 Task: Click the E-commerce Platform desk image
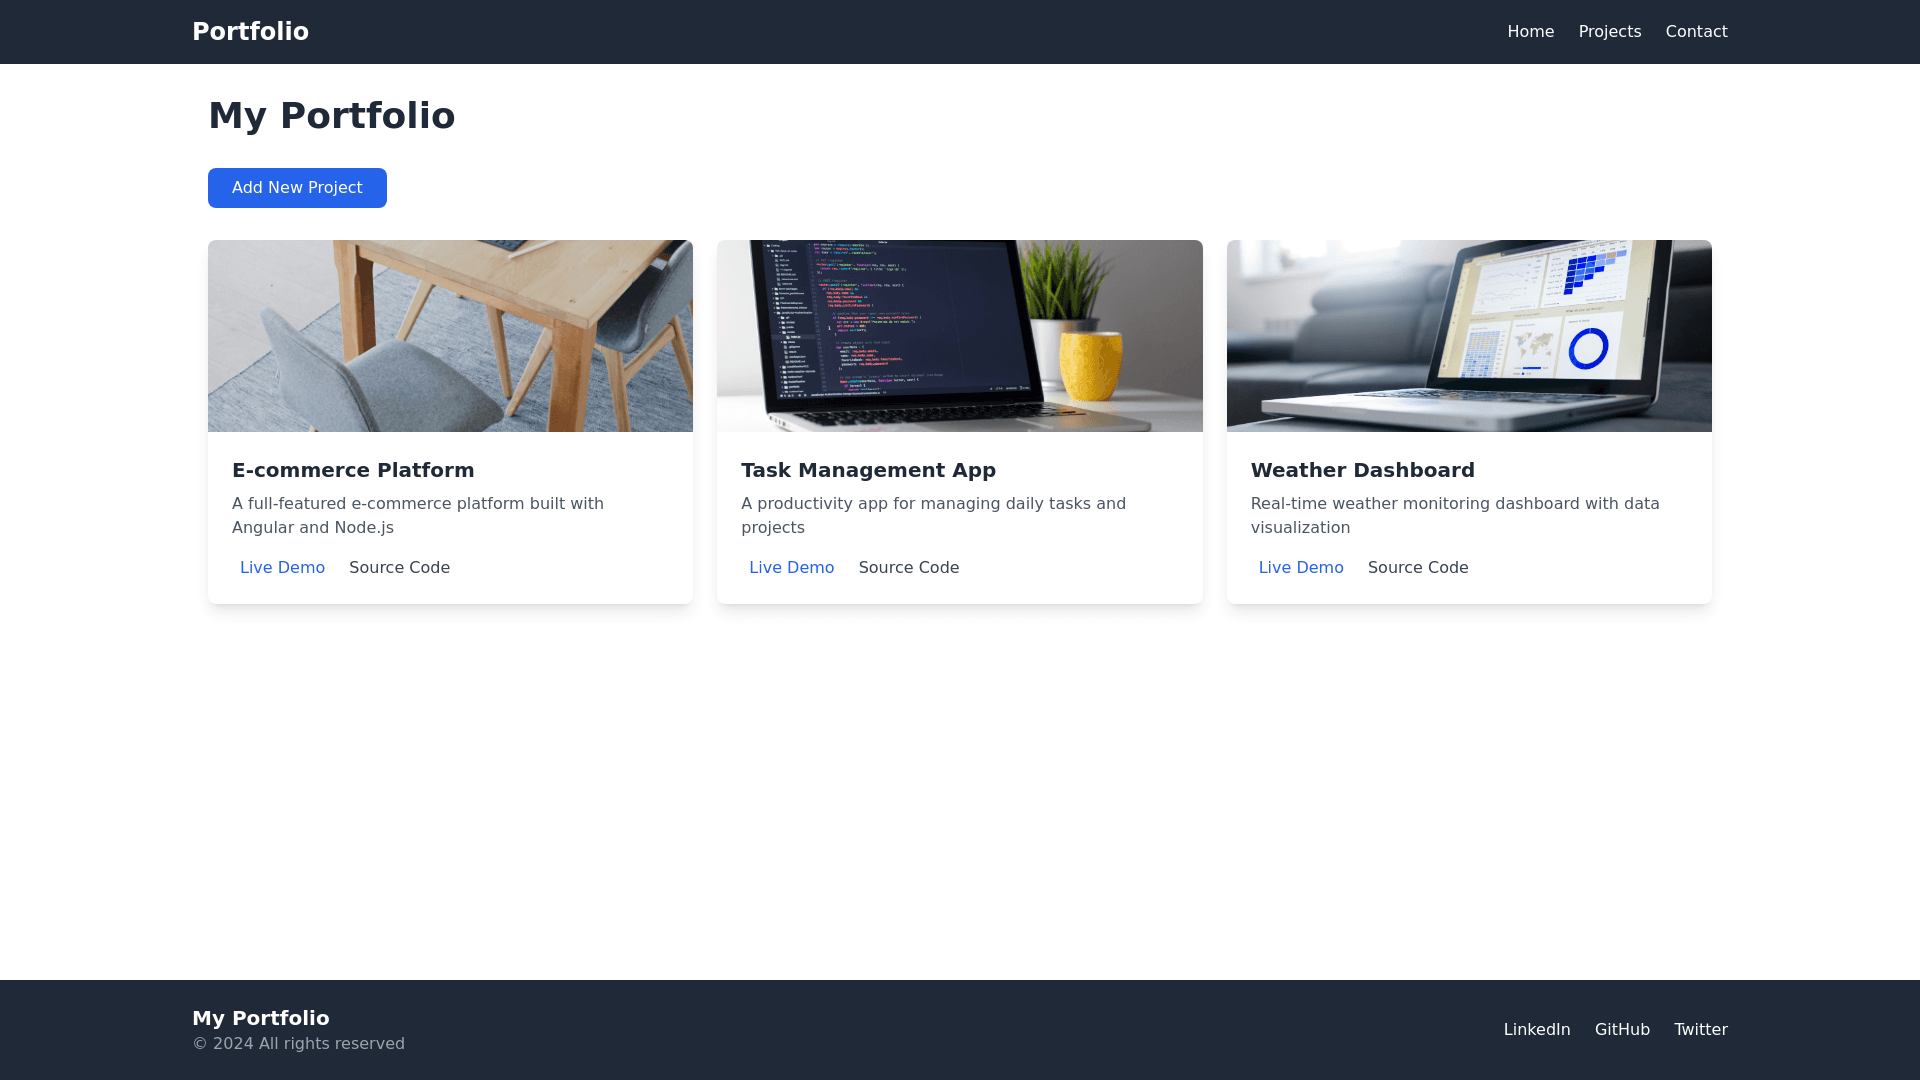pos(450,336)
